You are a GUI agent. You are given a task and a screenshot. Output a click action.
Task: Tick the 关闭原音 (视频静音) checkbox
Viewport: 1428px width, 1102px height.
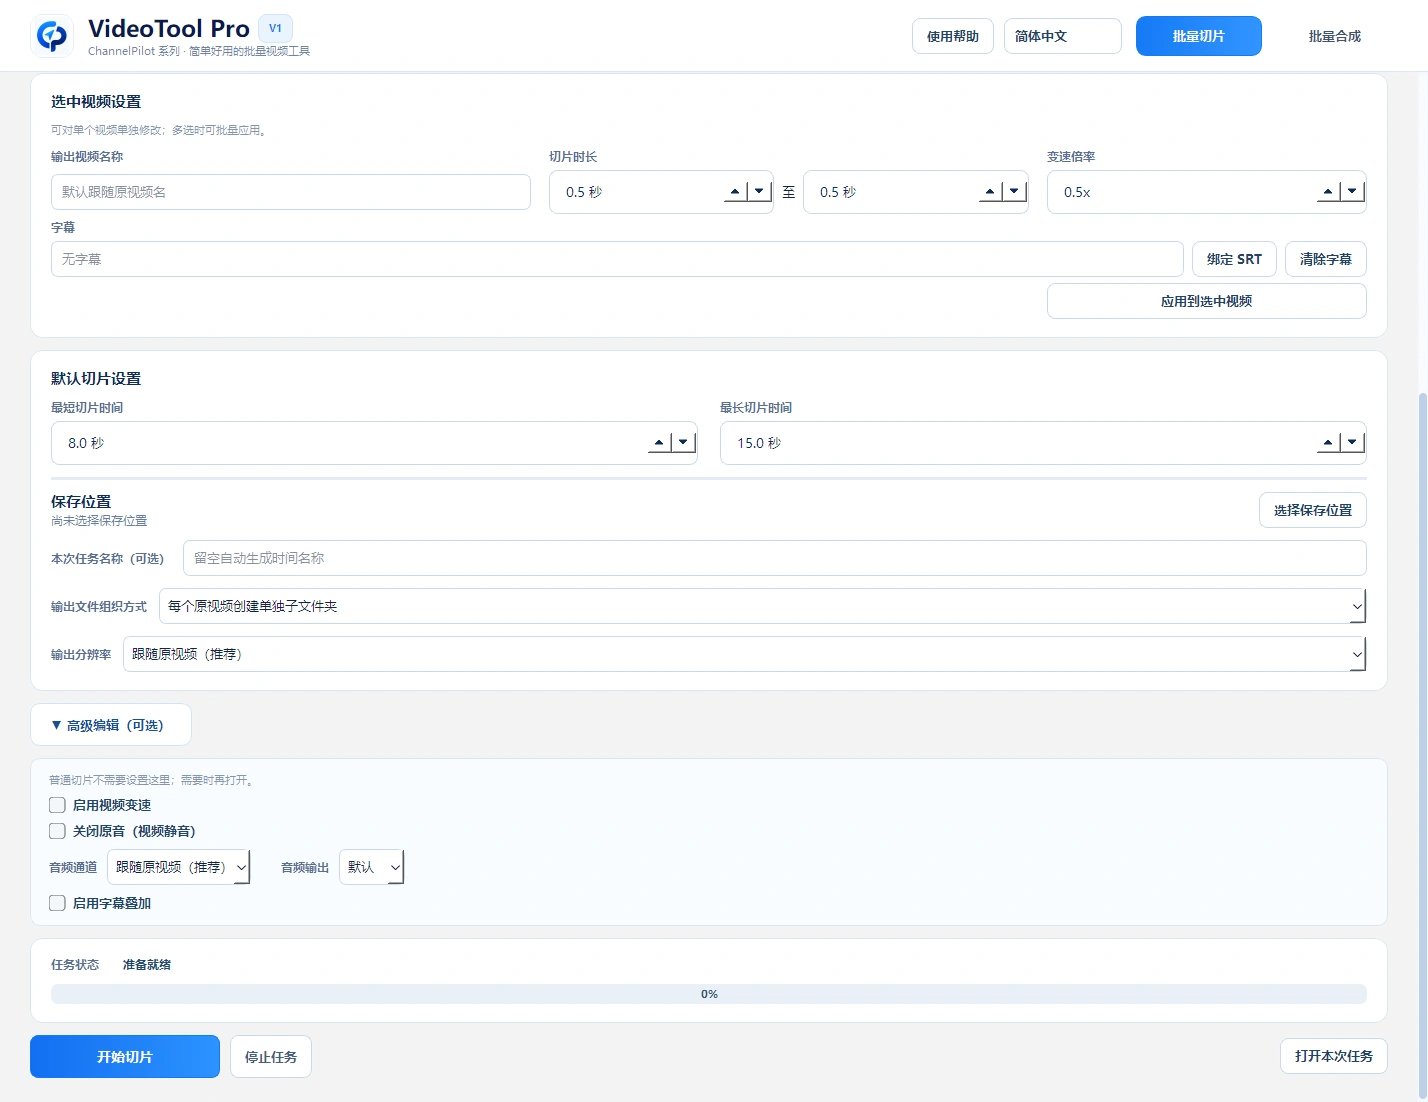click(x=57, y=831)
